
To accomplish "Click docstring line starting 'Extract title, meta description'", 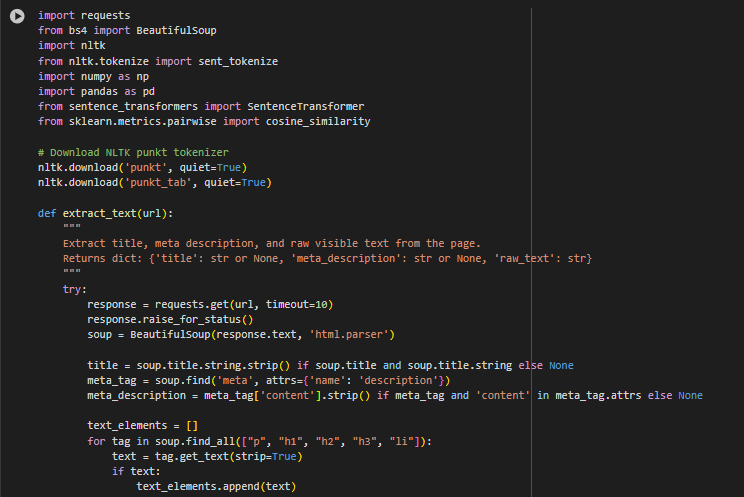I will [x=272, y=244].
